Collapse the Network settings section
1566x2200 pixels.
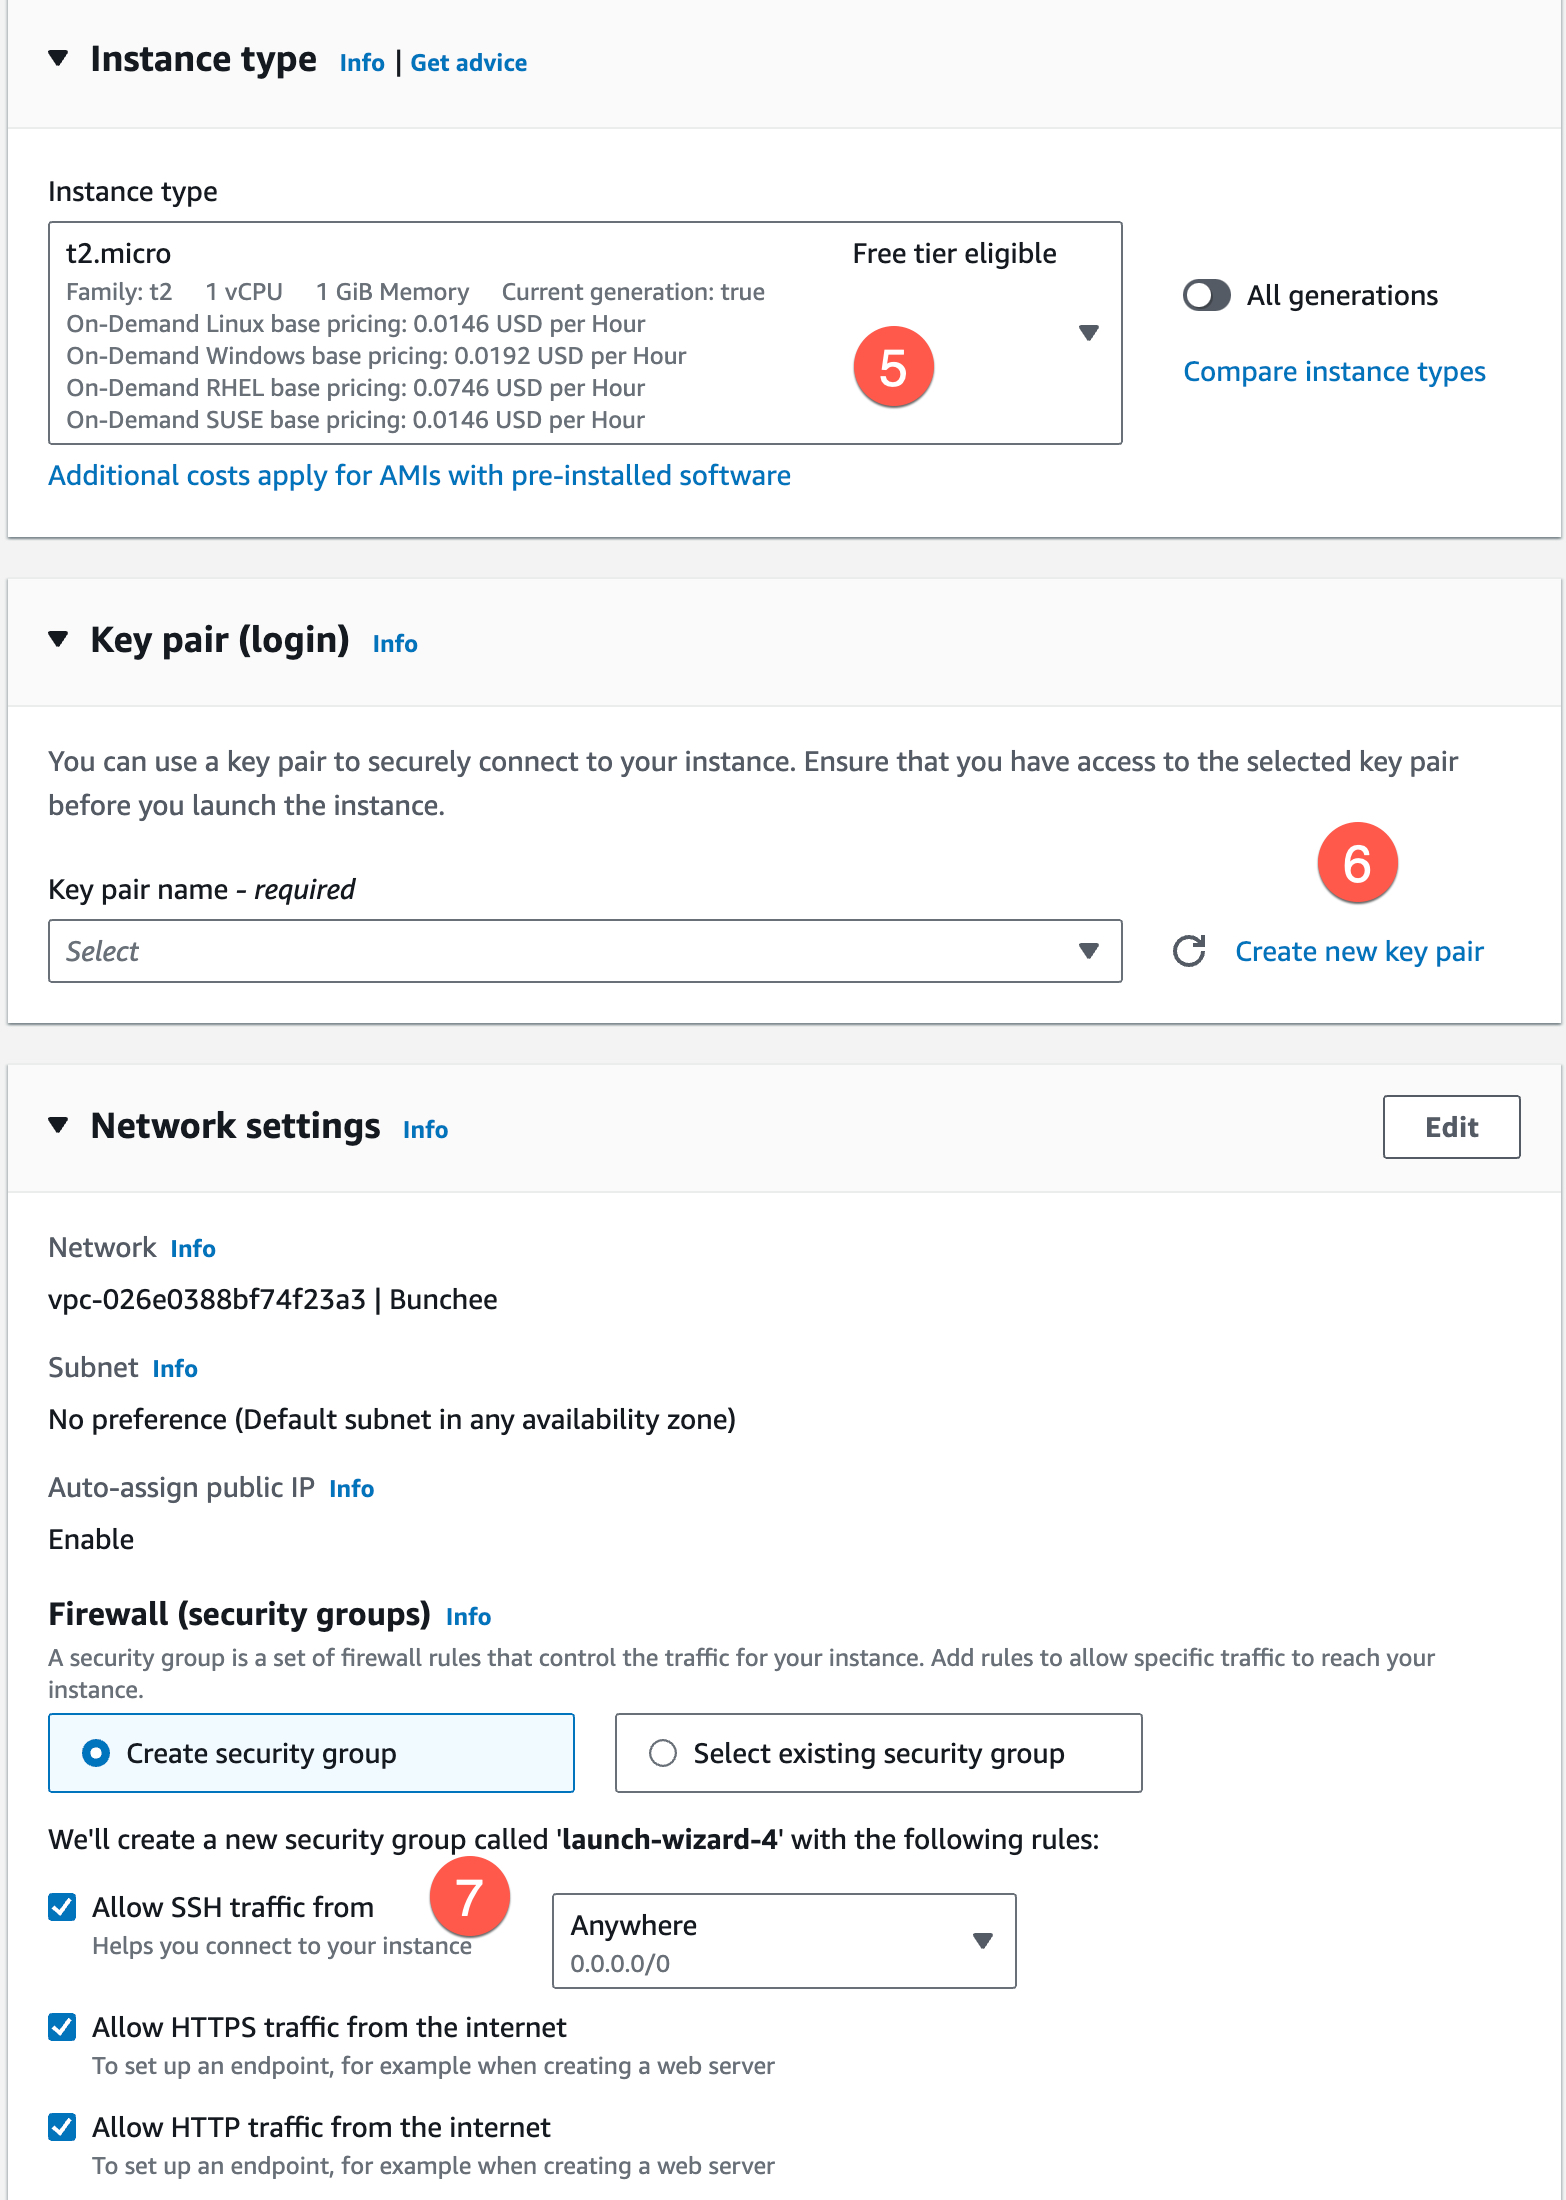(57, 1125)
